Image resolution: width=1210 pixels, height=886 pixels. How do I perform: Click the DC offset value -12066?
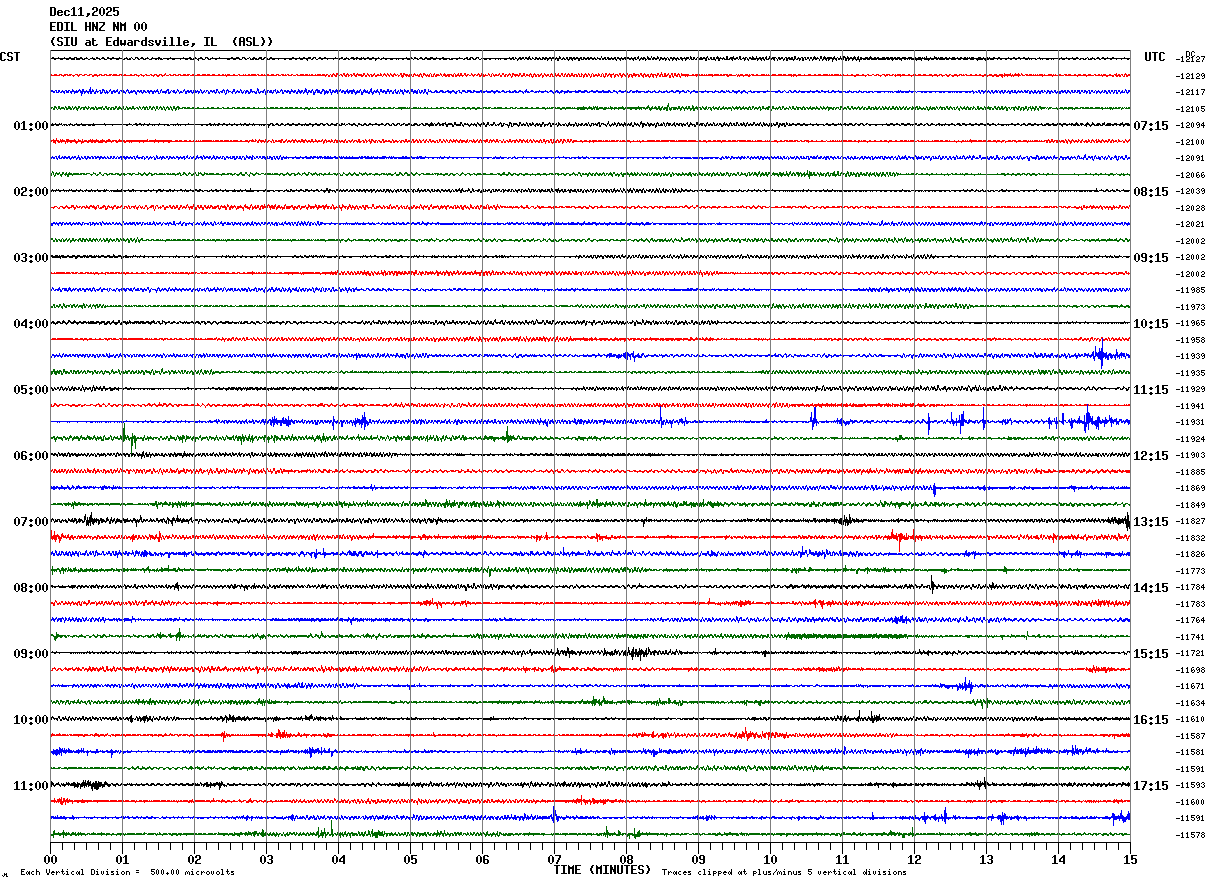(1190, 175)
